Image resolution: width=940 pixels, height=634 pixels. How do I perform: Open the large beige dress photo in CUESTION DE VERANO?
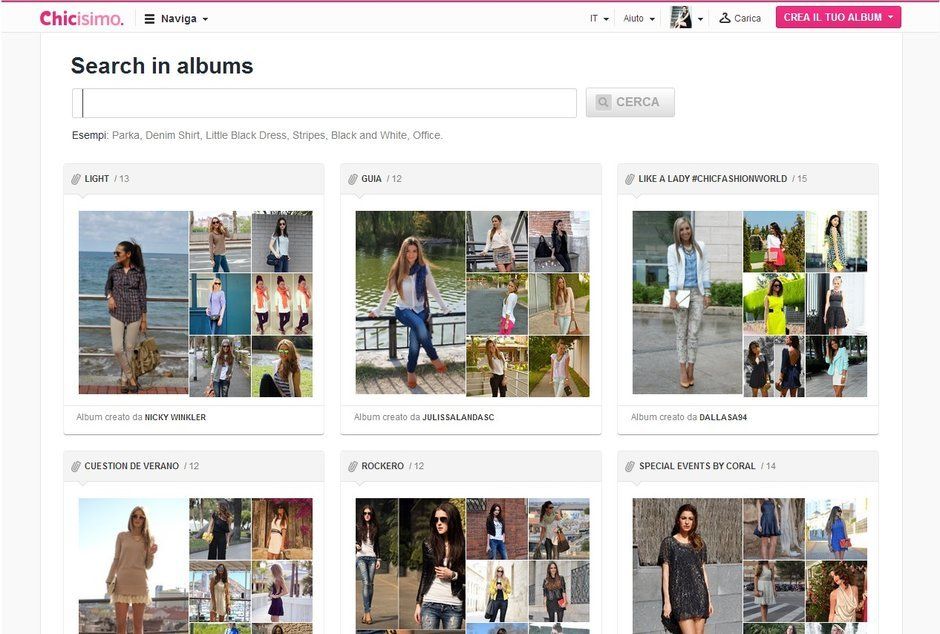[x=133, y=566]
